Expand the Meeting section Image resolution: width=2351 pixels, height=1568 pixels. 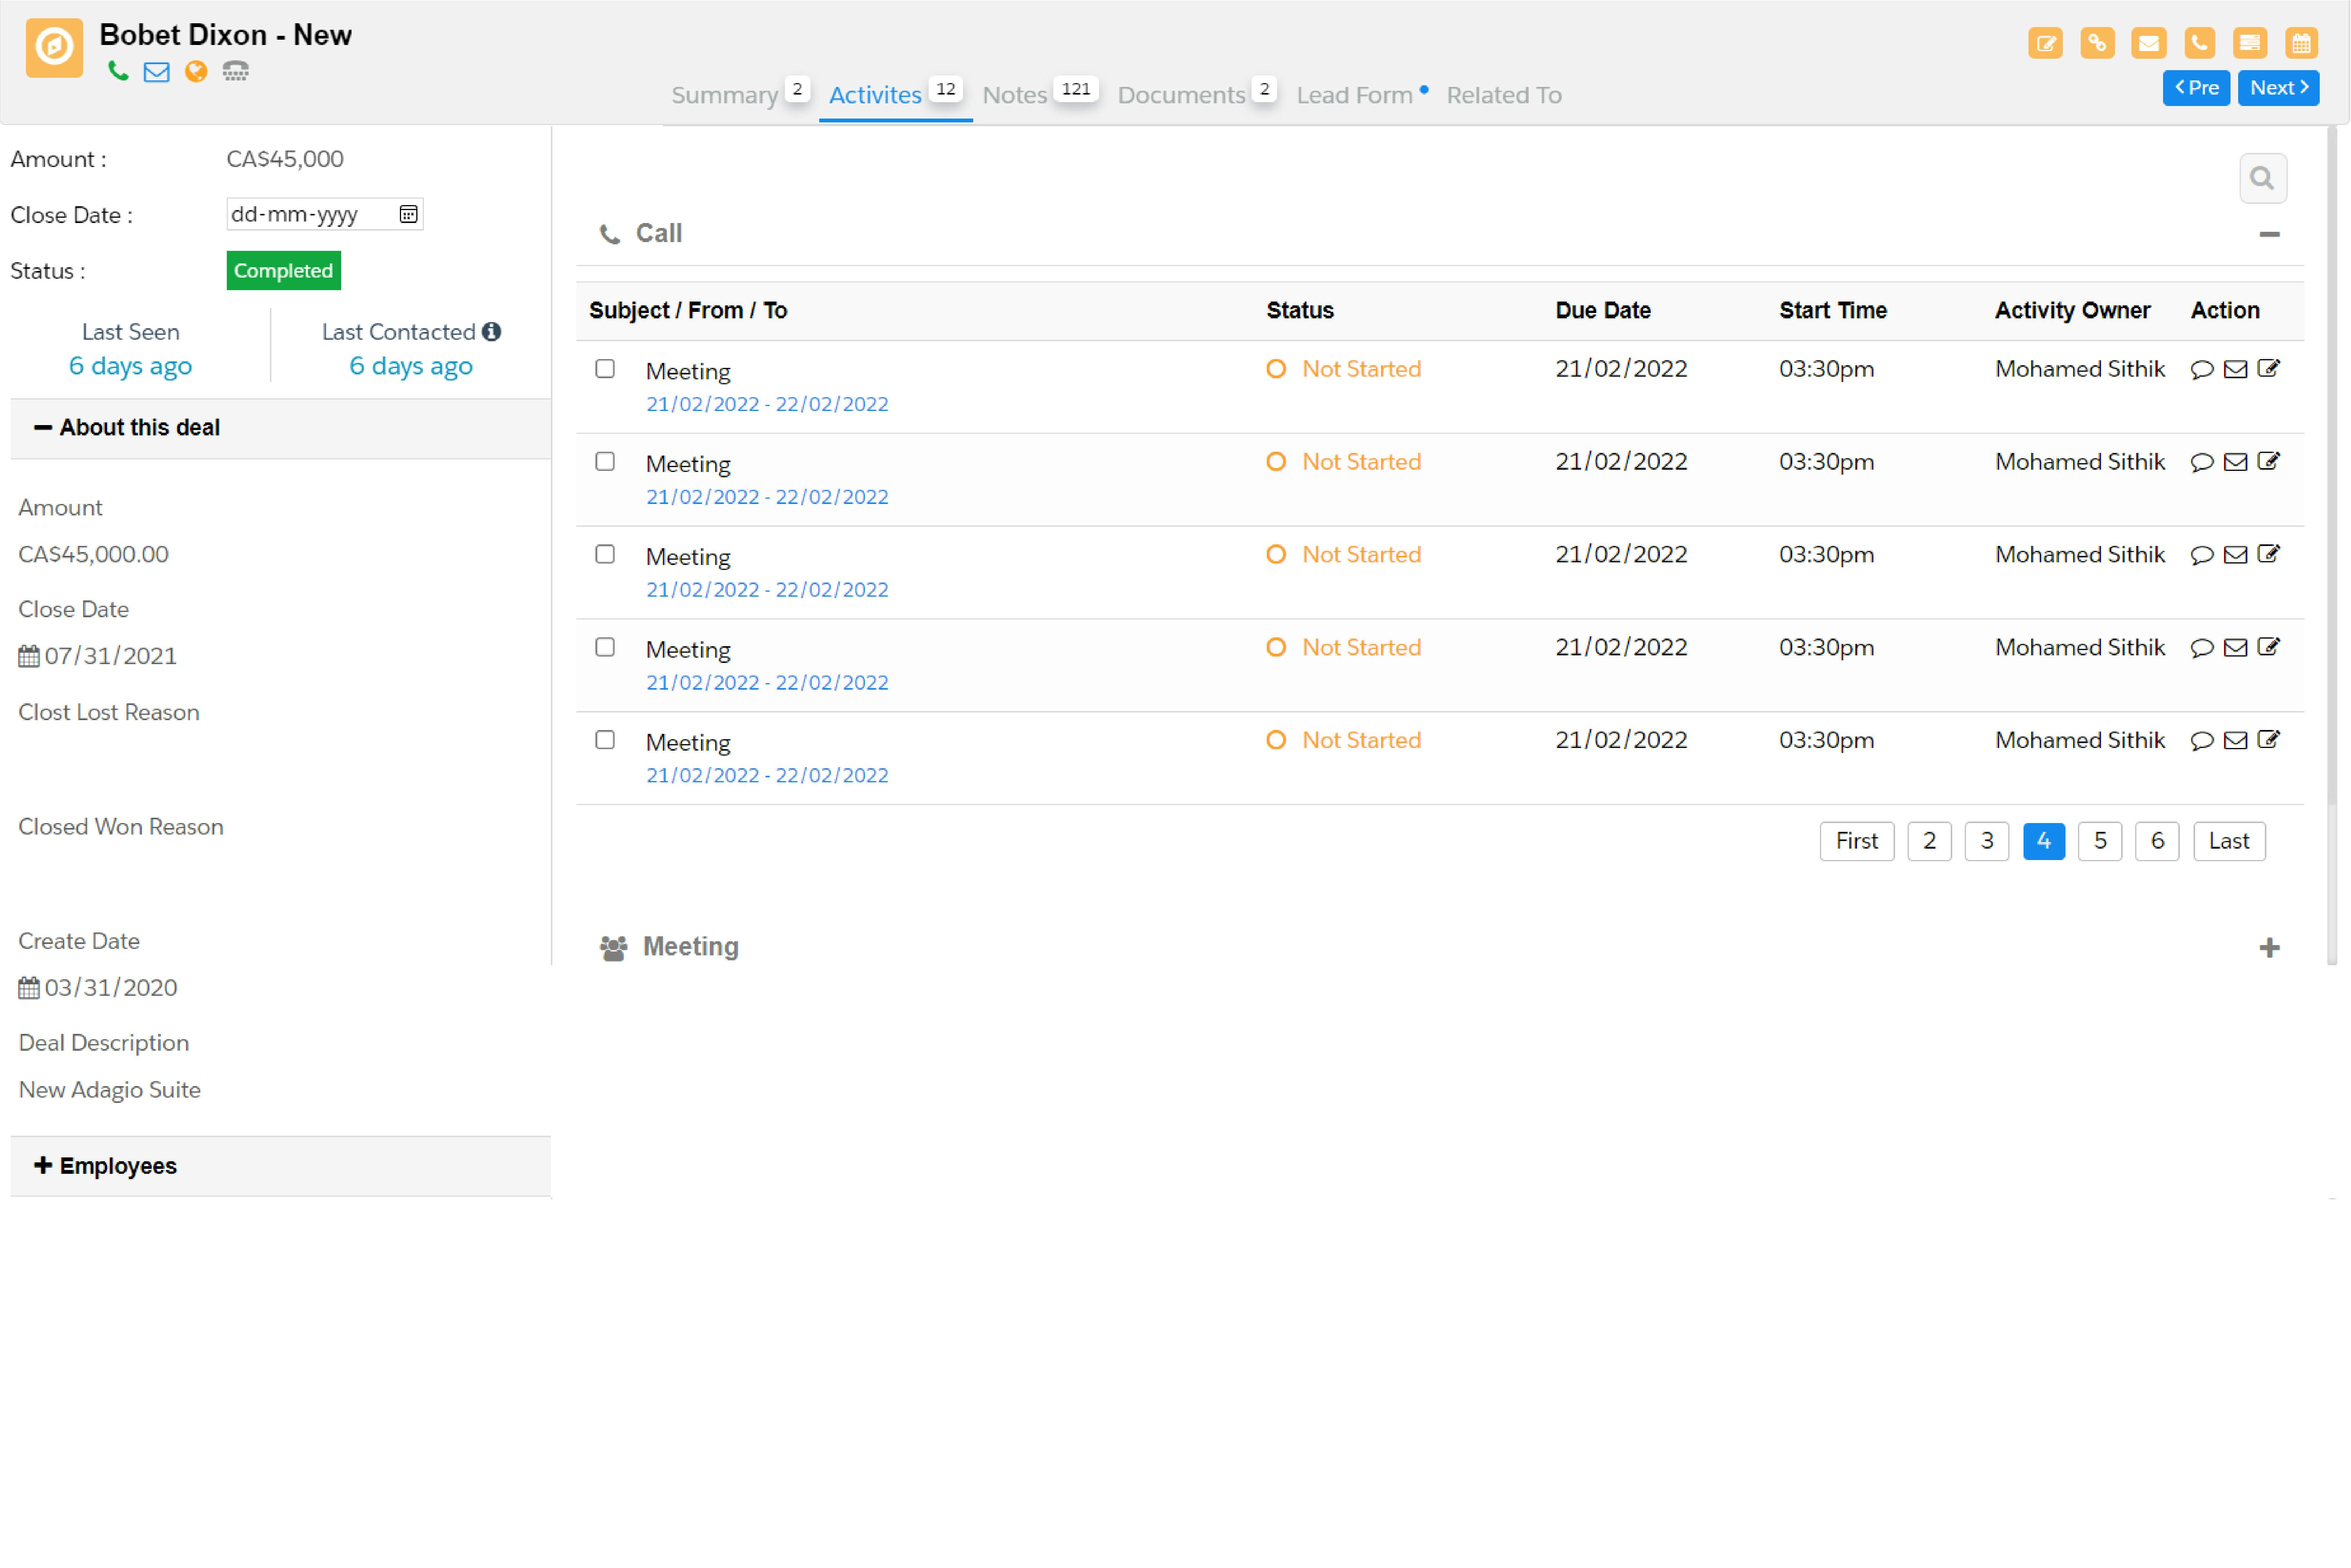point(2270,947)
